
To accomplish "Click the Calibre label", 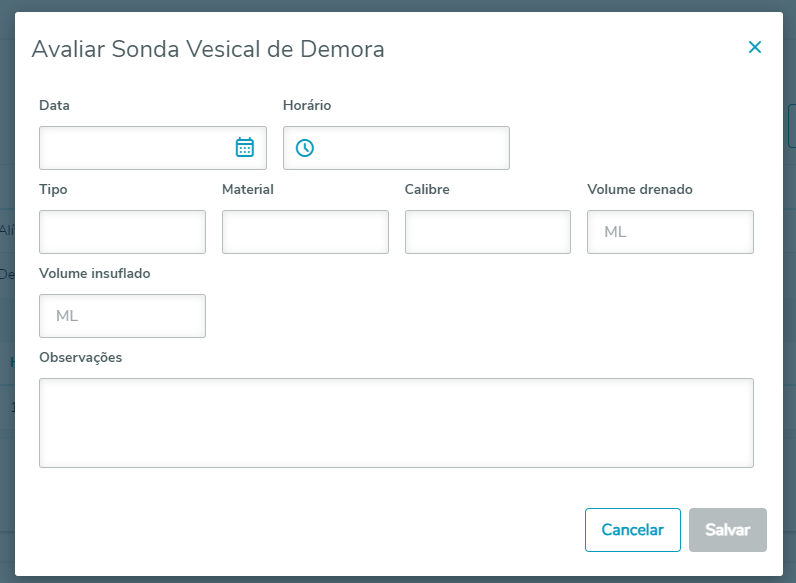I will click(427, 189).
